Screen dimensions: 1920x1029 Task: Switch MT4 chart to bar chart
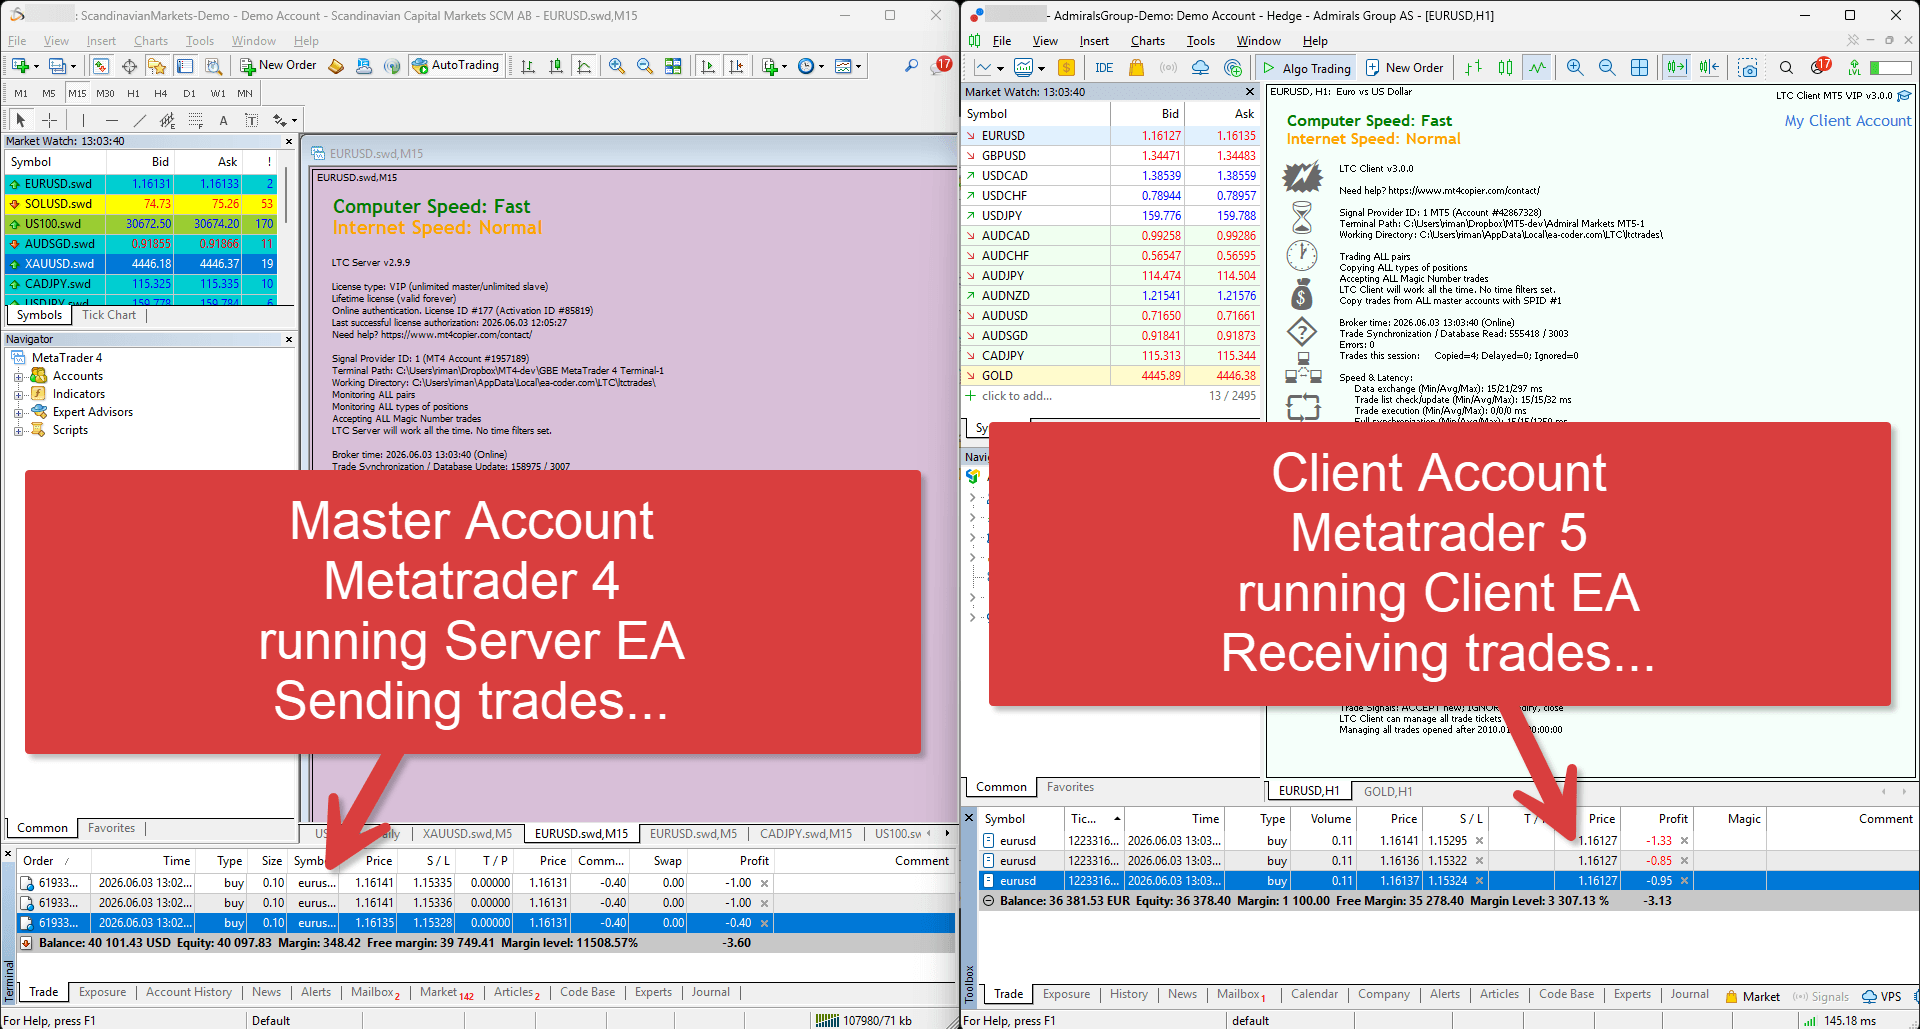point(528,66)
